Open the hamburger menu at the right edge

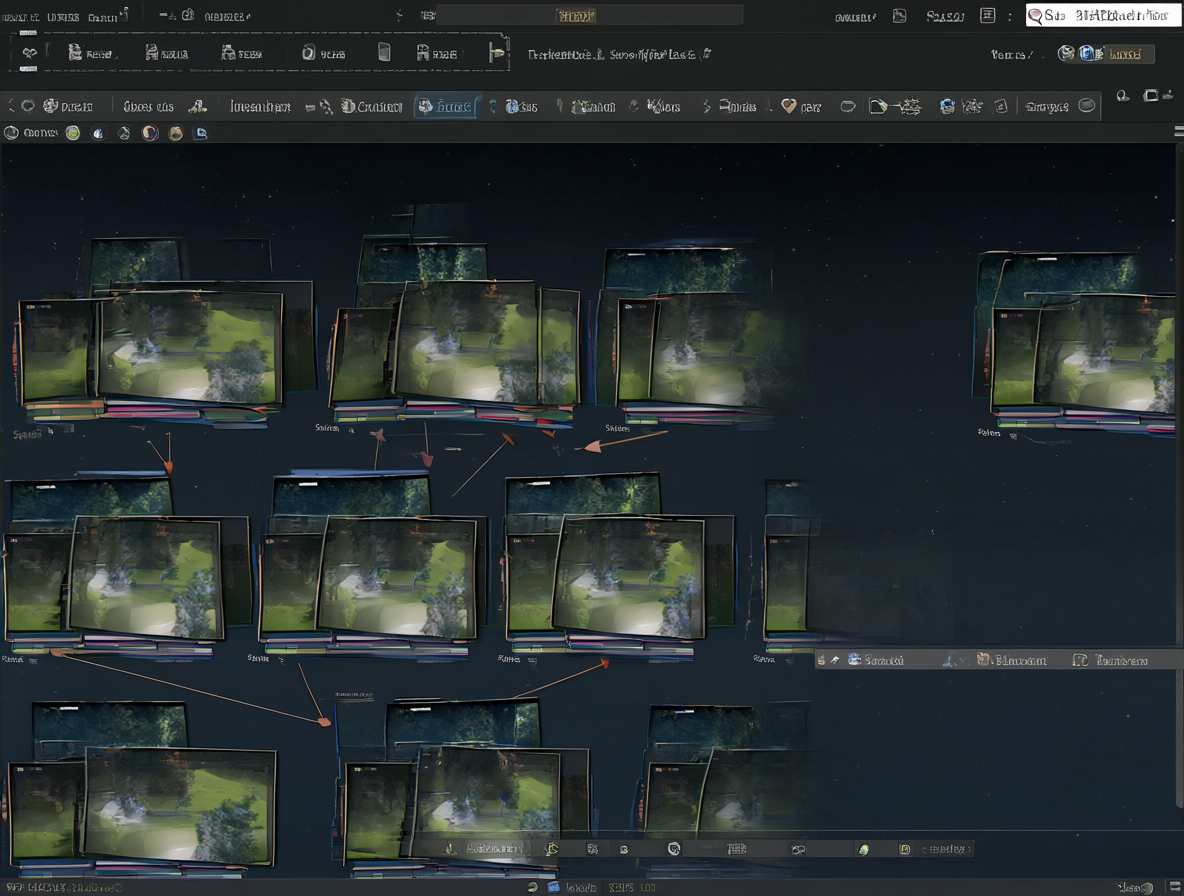point(1179,131)
